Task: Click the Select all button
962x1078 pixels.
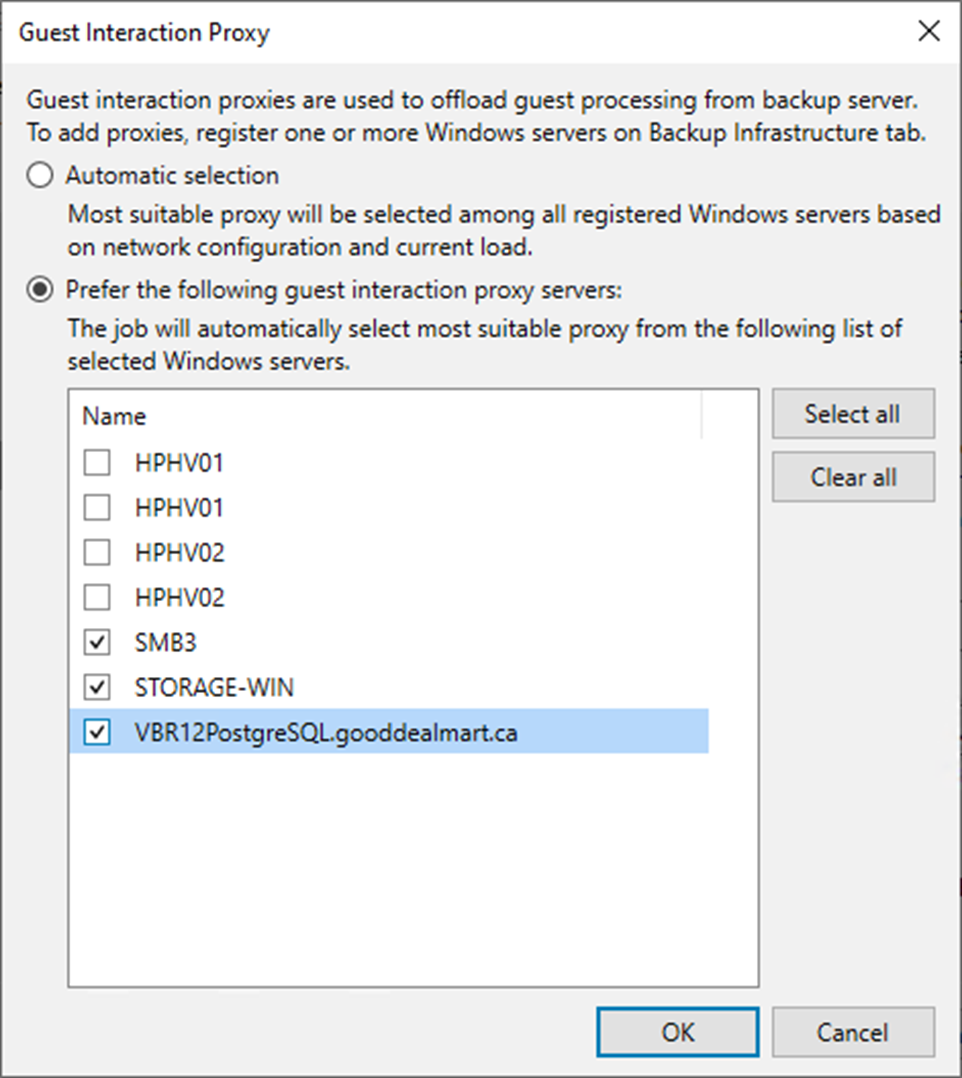Action: click(852, 414)
